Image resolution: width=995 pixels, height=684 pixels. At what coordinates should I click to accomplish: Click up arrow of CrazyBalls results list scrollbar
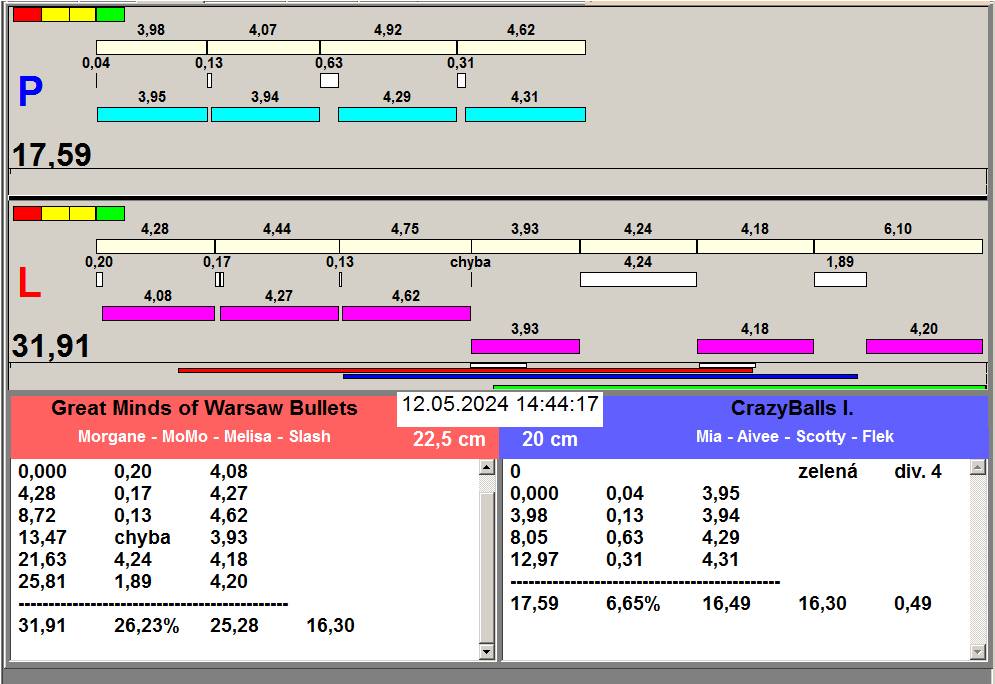pos(978,468)
